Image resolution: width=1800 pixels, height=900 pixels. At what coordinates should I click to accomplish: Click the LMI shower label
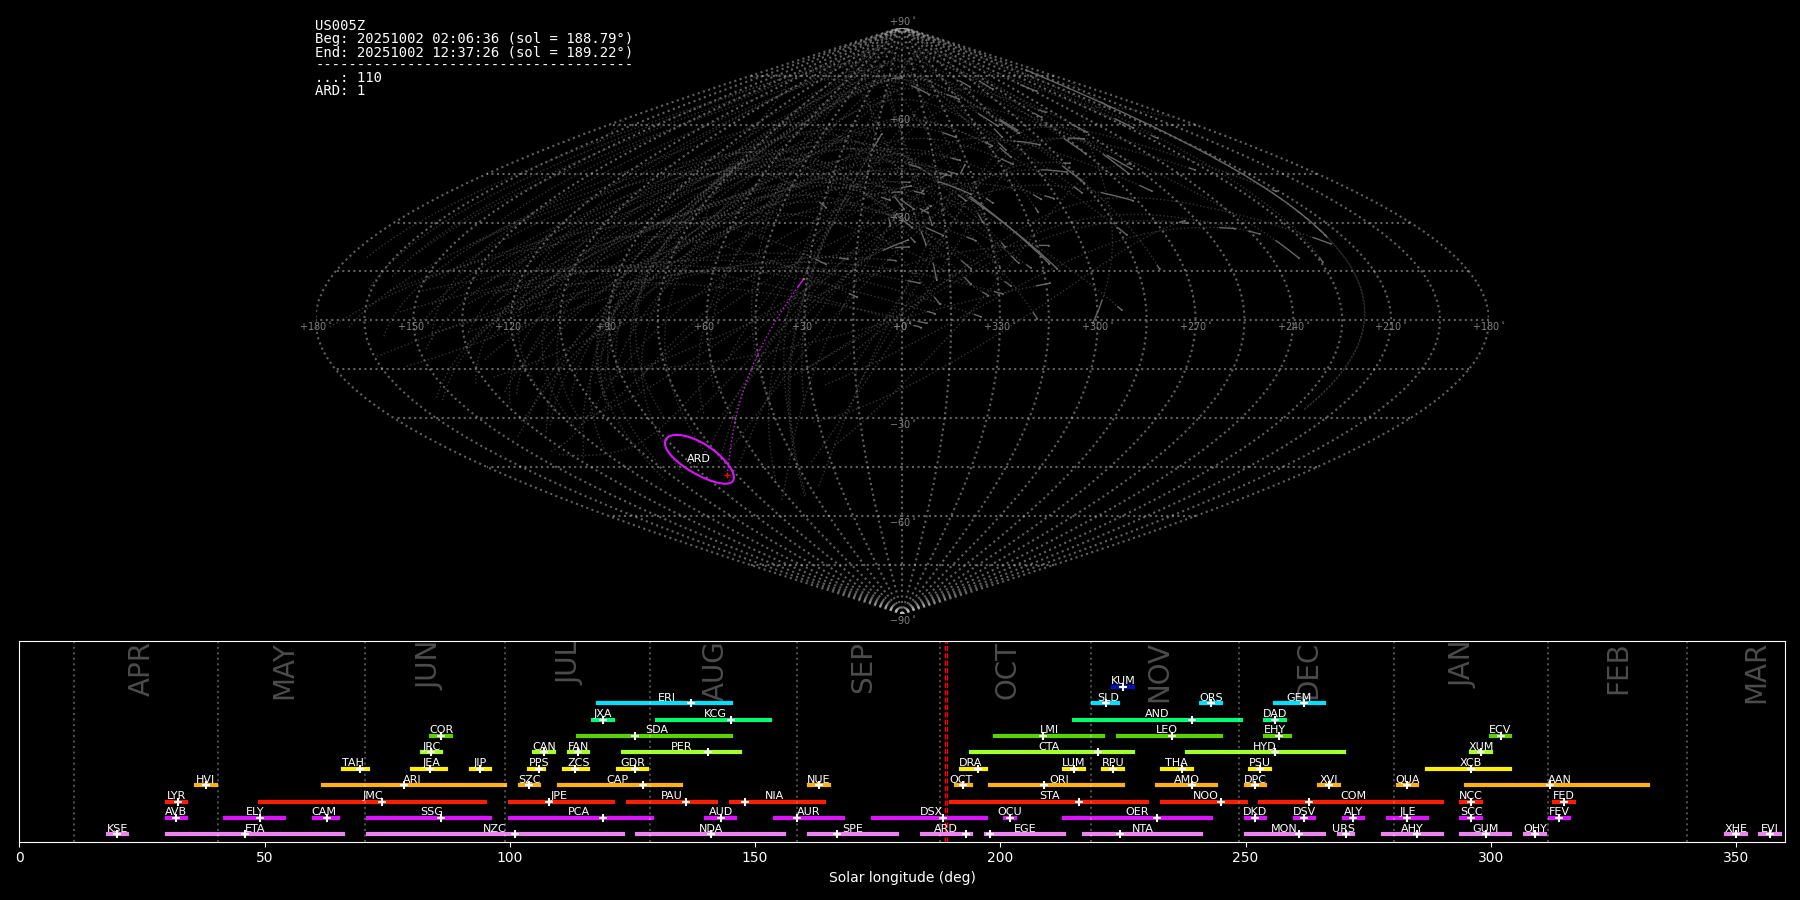tap(1048, 730)
